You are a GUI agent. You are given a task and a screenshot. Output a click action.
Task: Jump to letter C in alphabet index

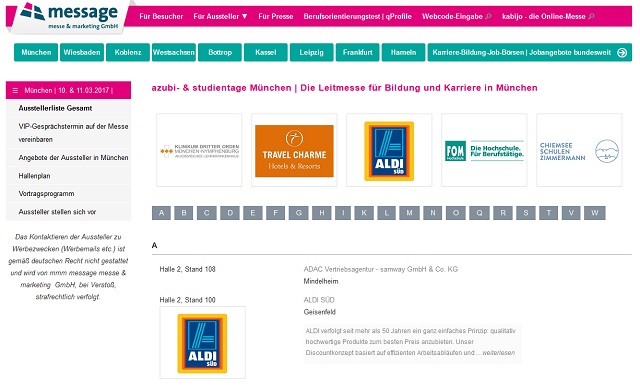pyautogui.click(x=207, y=213)
